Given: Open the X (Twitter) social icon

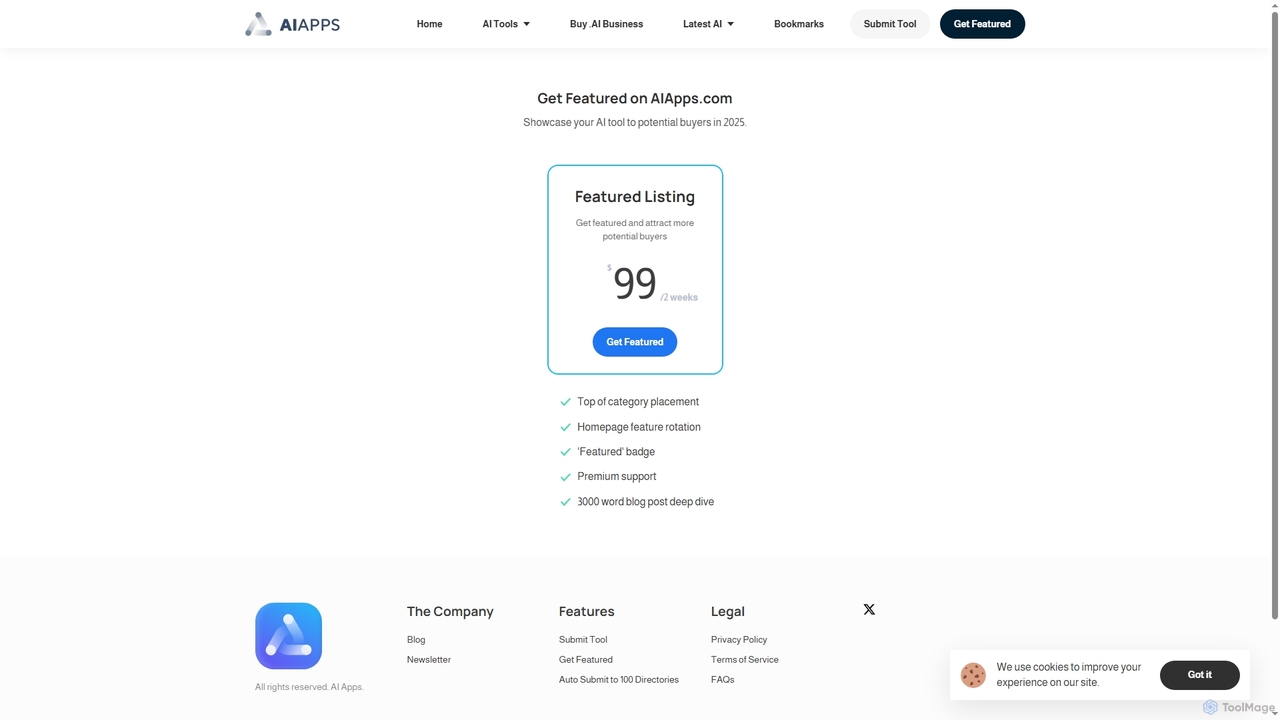Looking at the screenshot, I should 869,609.
